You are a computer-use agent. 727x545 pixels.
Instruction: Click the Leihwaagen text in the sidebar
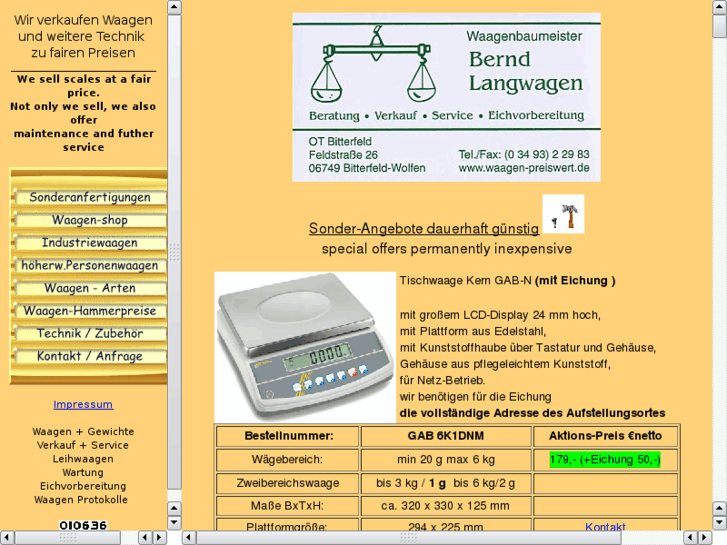click(83, 459)
